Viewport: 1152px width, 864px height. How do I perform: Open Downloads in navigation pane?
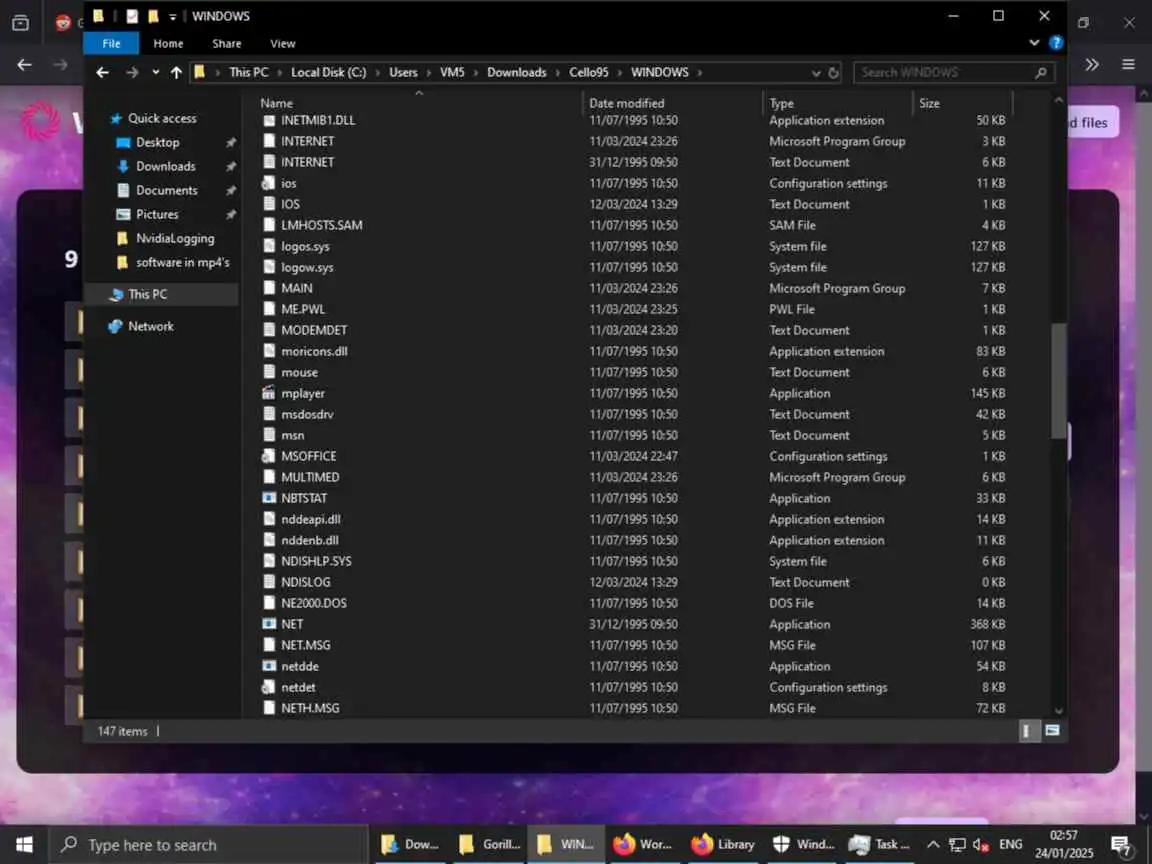click(165, 166)
